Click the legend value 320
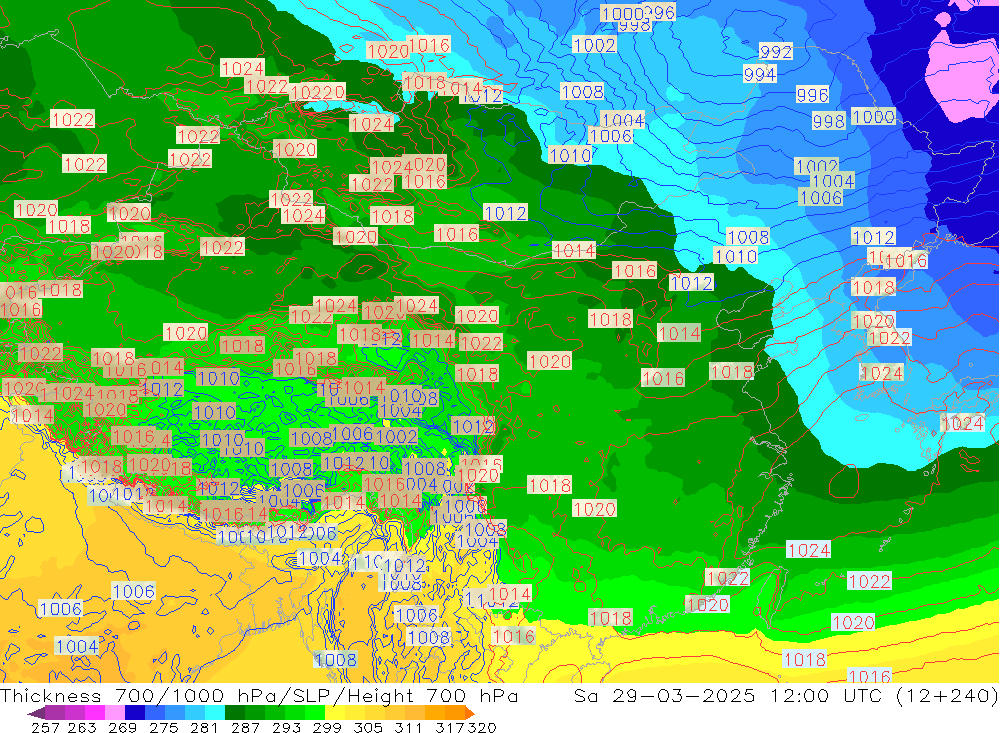This screenshot has height=733, width=1000. click(482, 727)
